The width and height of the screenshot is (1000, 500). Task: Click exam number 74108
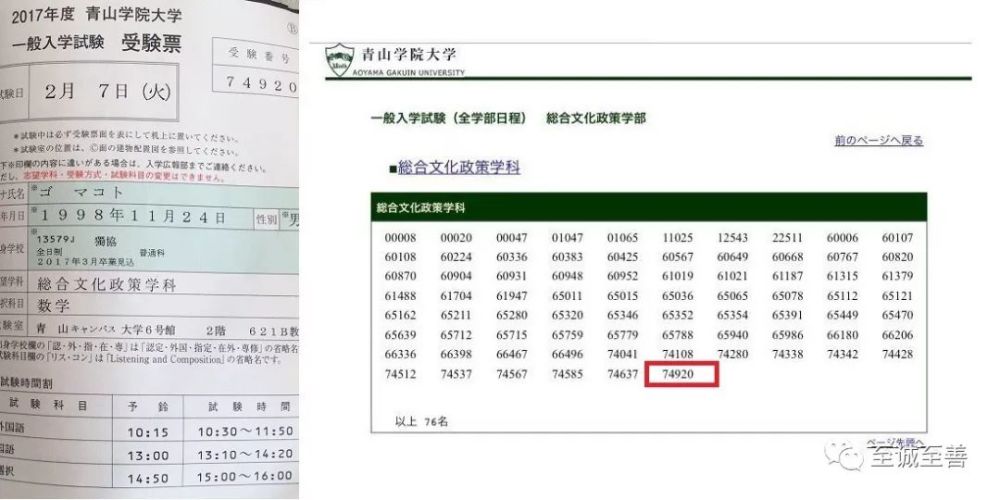(677, 354)
